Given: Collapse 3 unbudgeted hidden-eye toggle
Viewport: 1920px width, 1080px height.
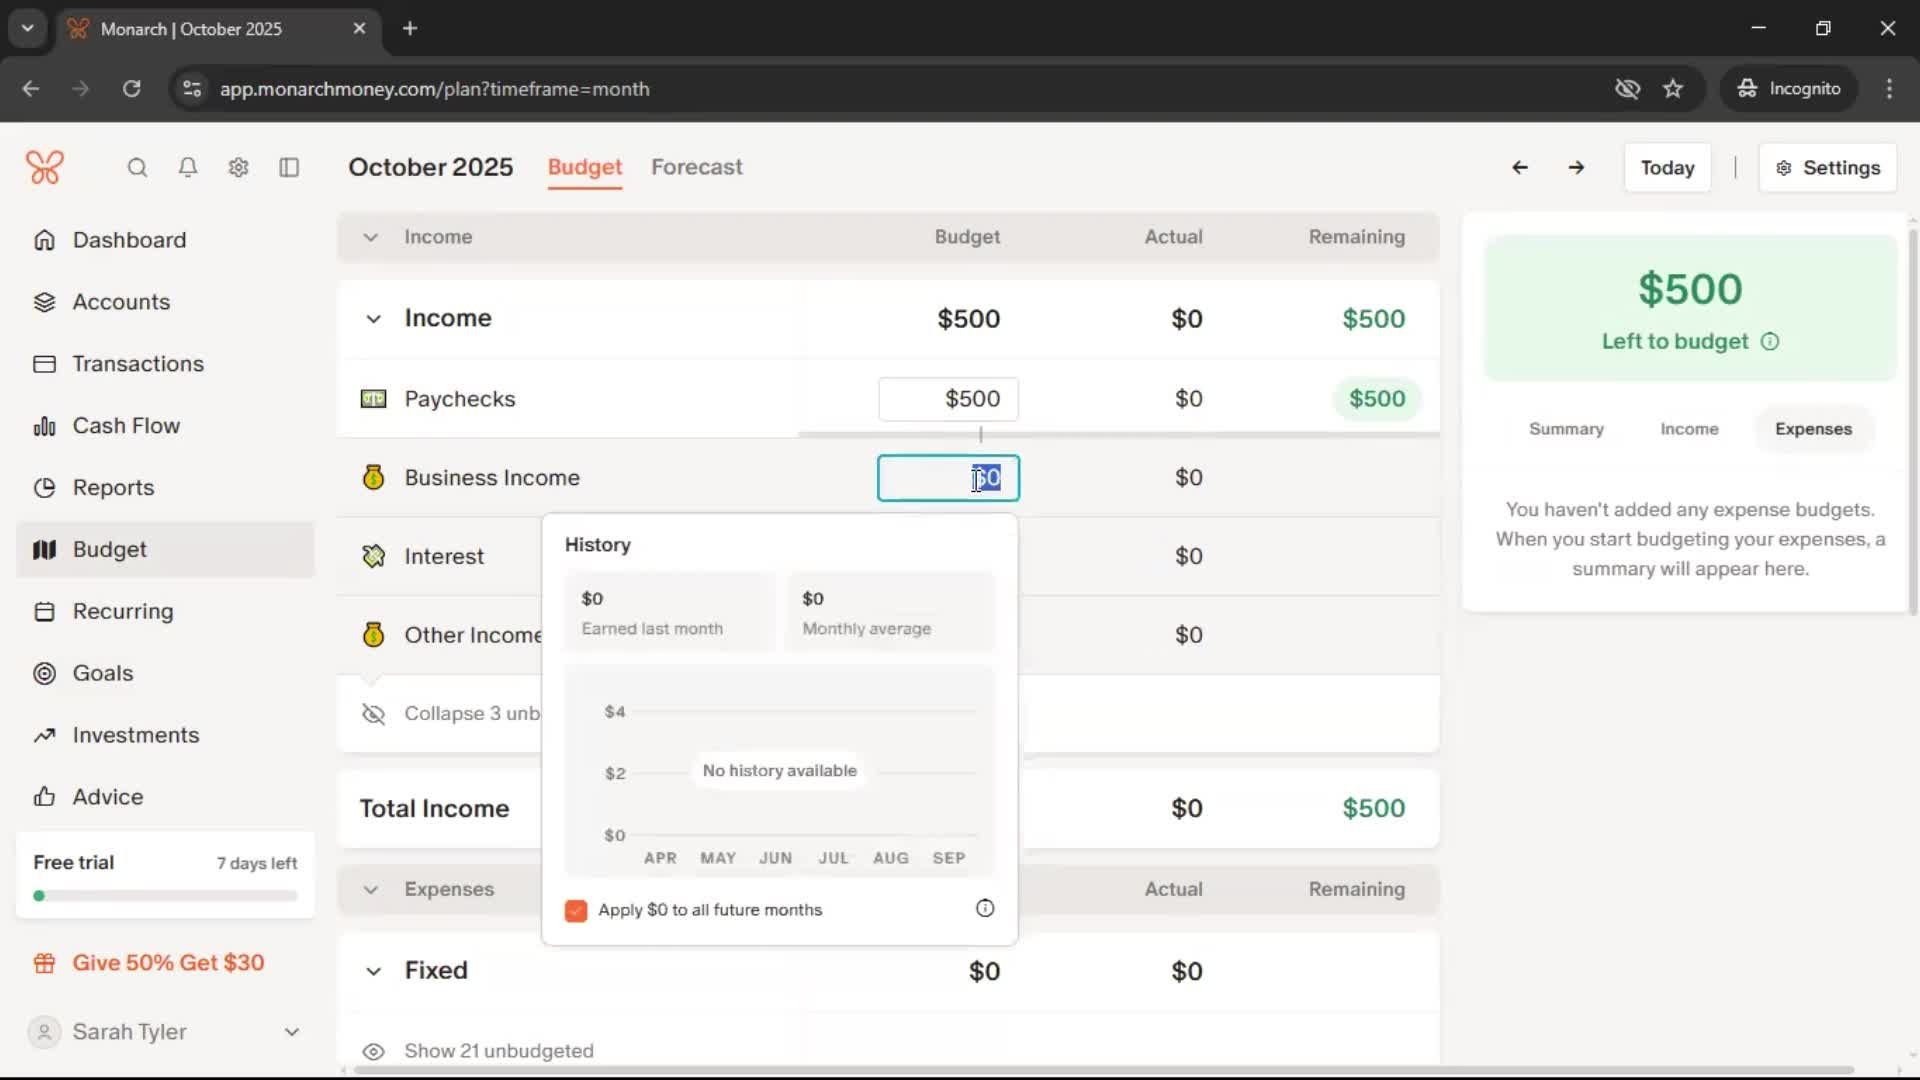Looking at the screenshot, I should (373, 714).
